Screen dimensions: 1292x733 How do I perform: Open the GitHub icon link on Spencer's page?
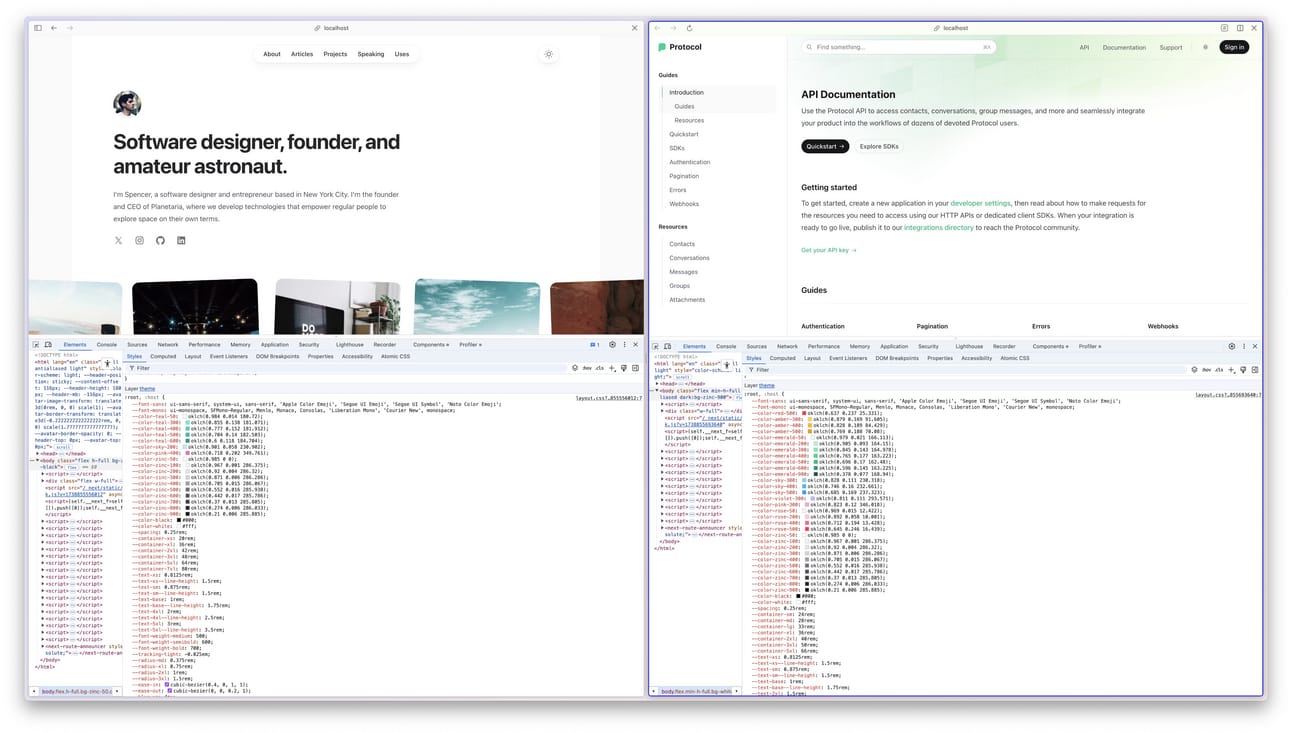[x=160, y=240]
